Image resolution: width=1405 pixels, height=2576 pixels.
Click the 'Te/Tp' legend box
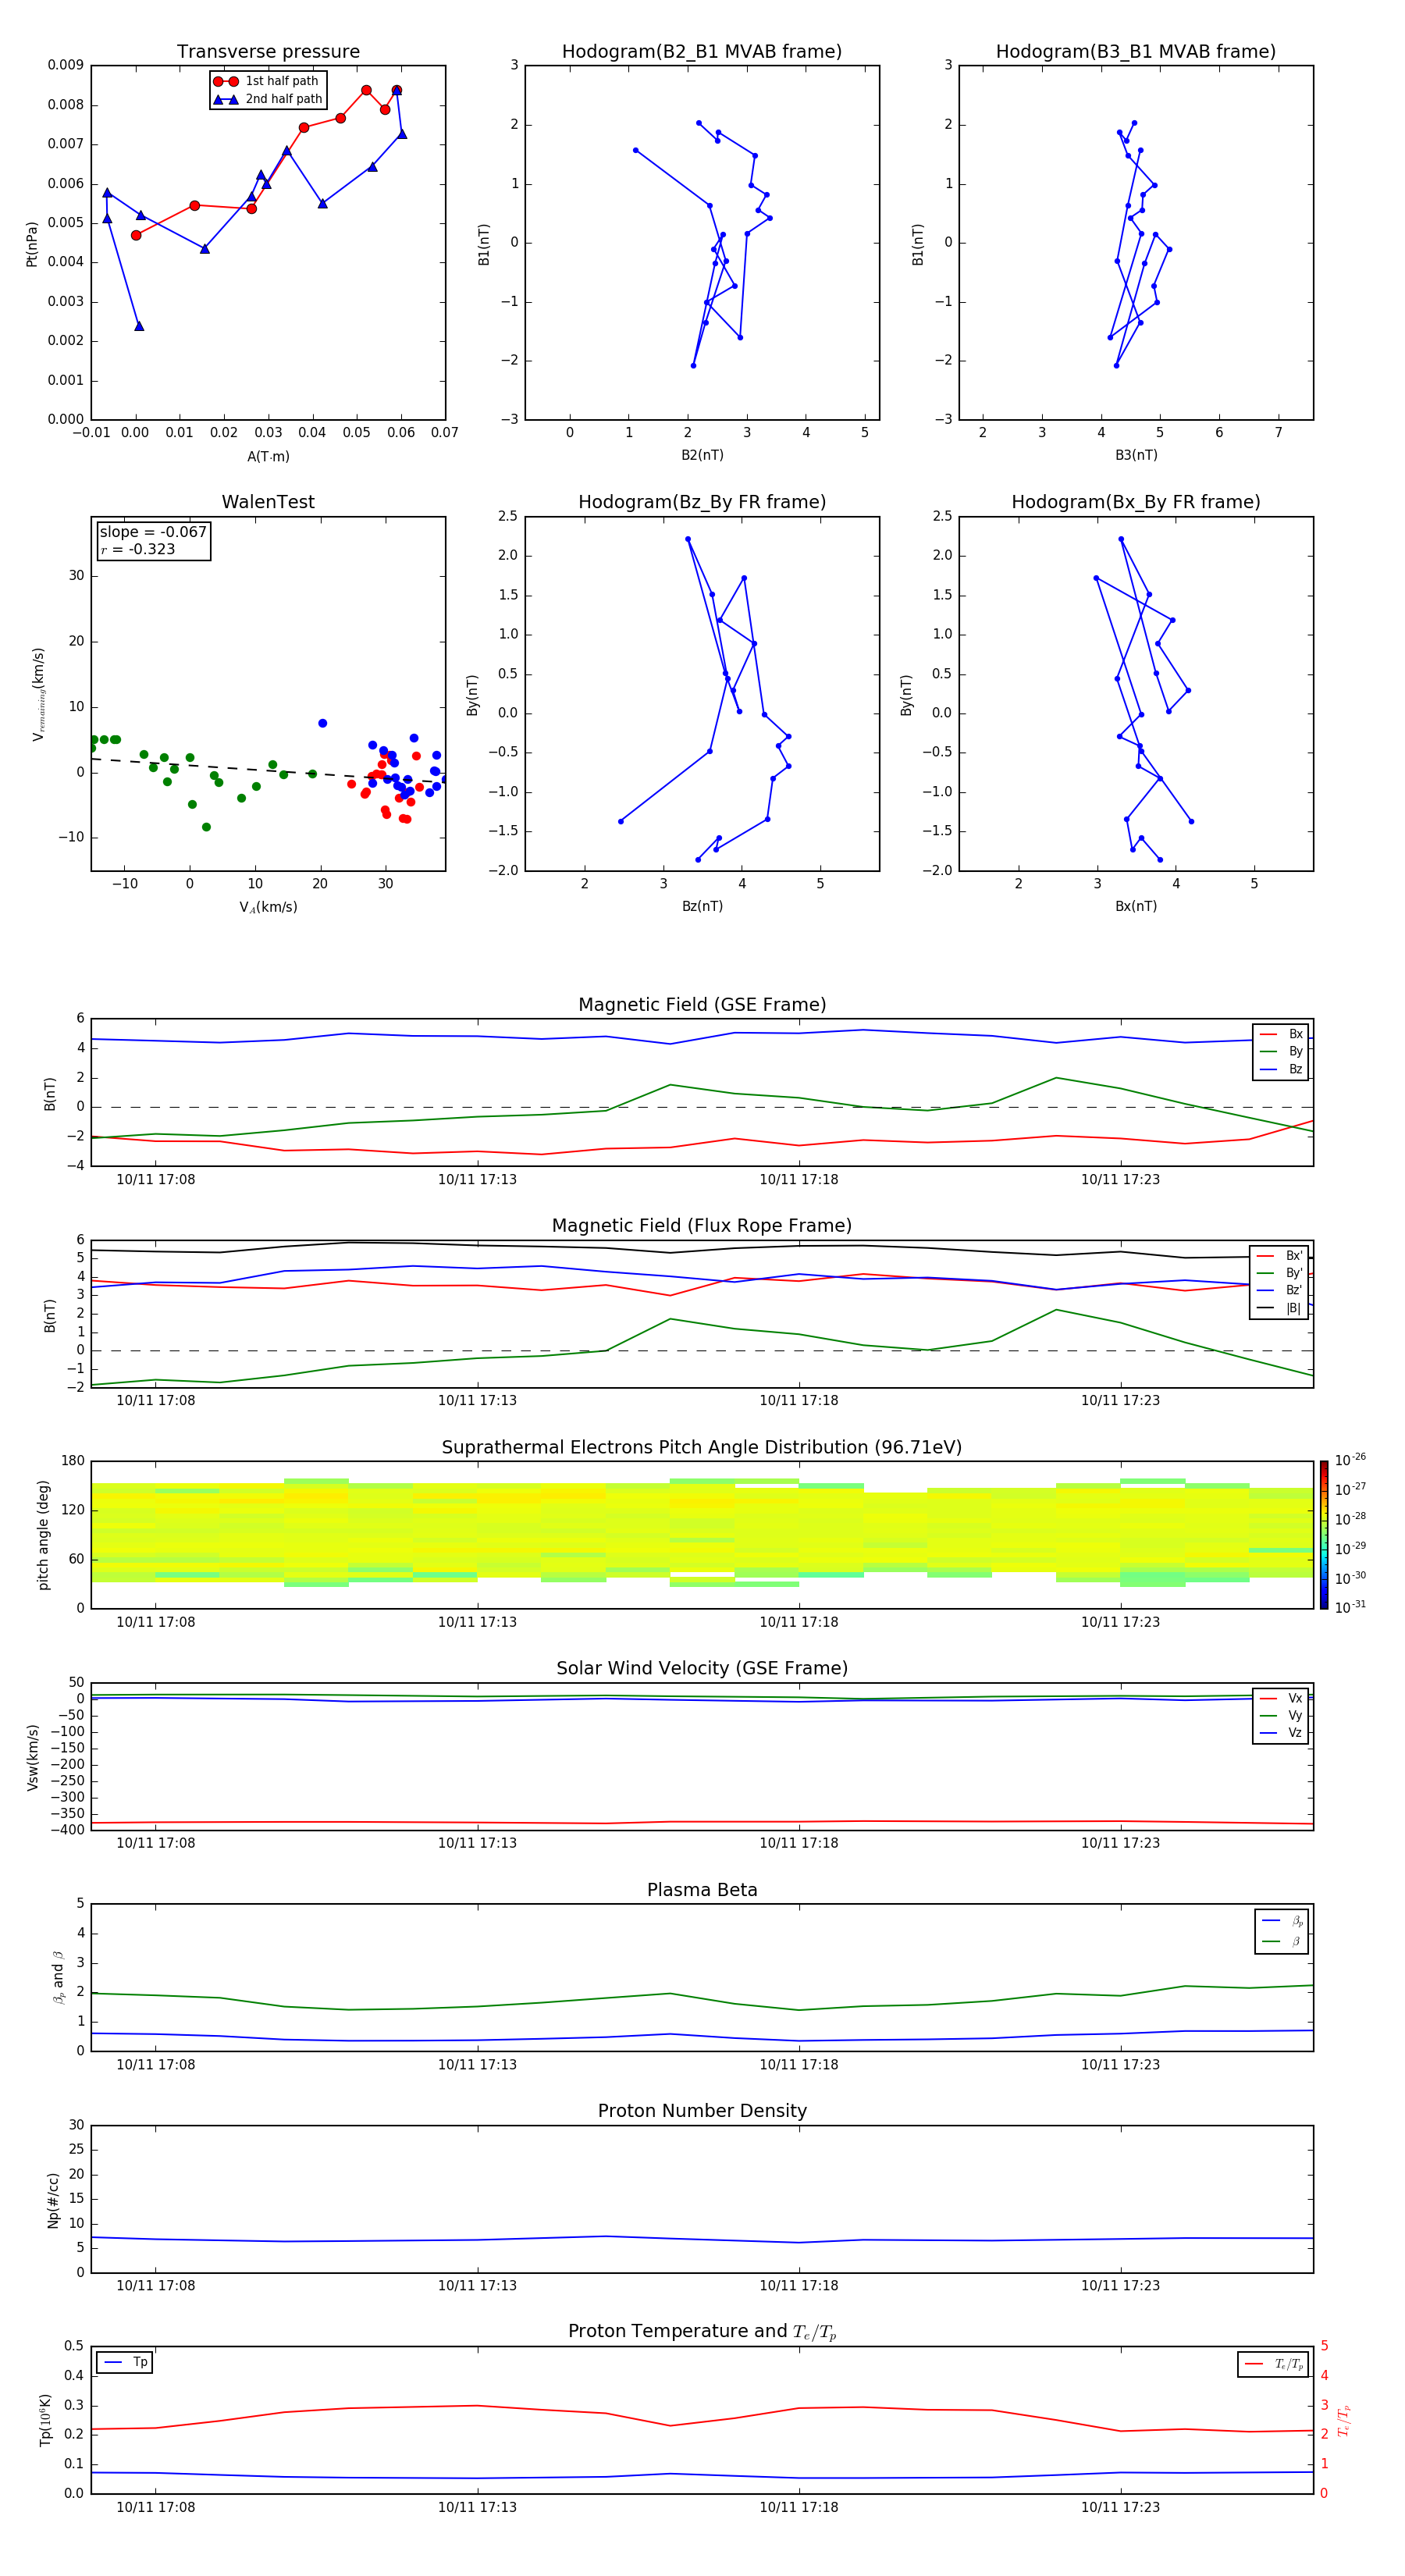[x=1273, y=2364]
